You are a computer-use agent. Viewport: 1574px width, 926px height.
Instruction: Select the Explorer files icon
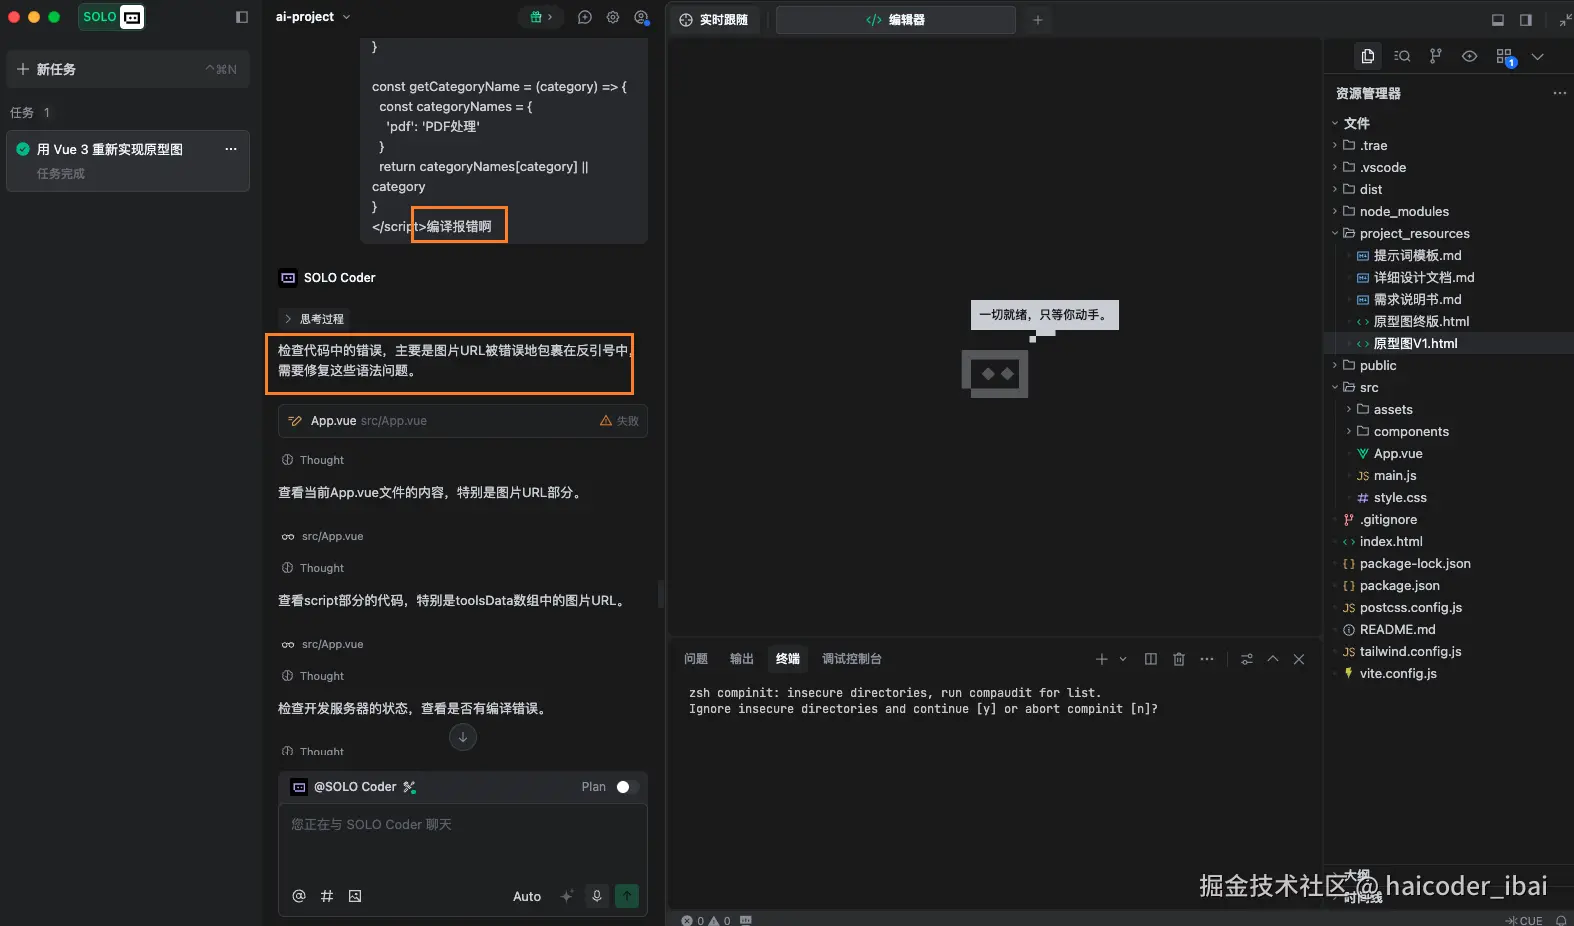point(1368,56)
